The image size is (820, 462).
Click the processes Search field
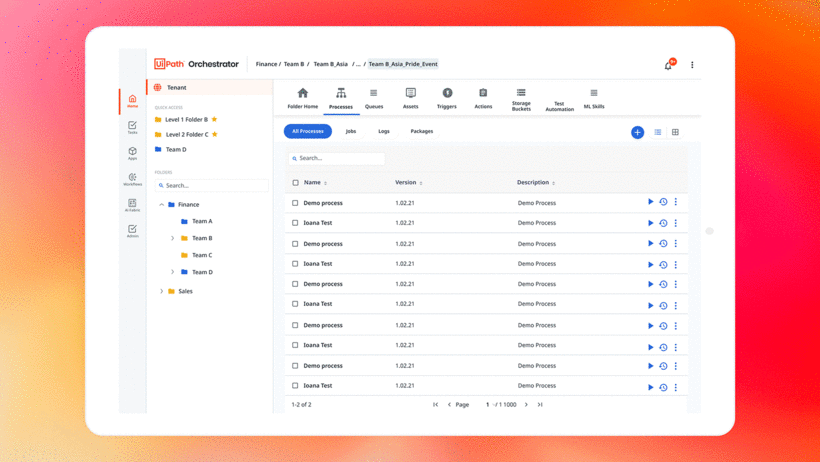[336, 158]
